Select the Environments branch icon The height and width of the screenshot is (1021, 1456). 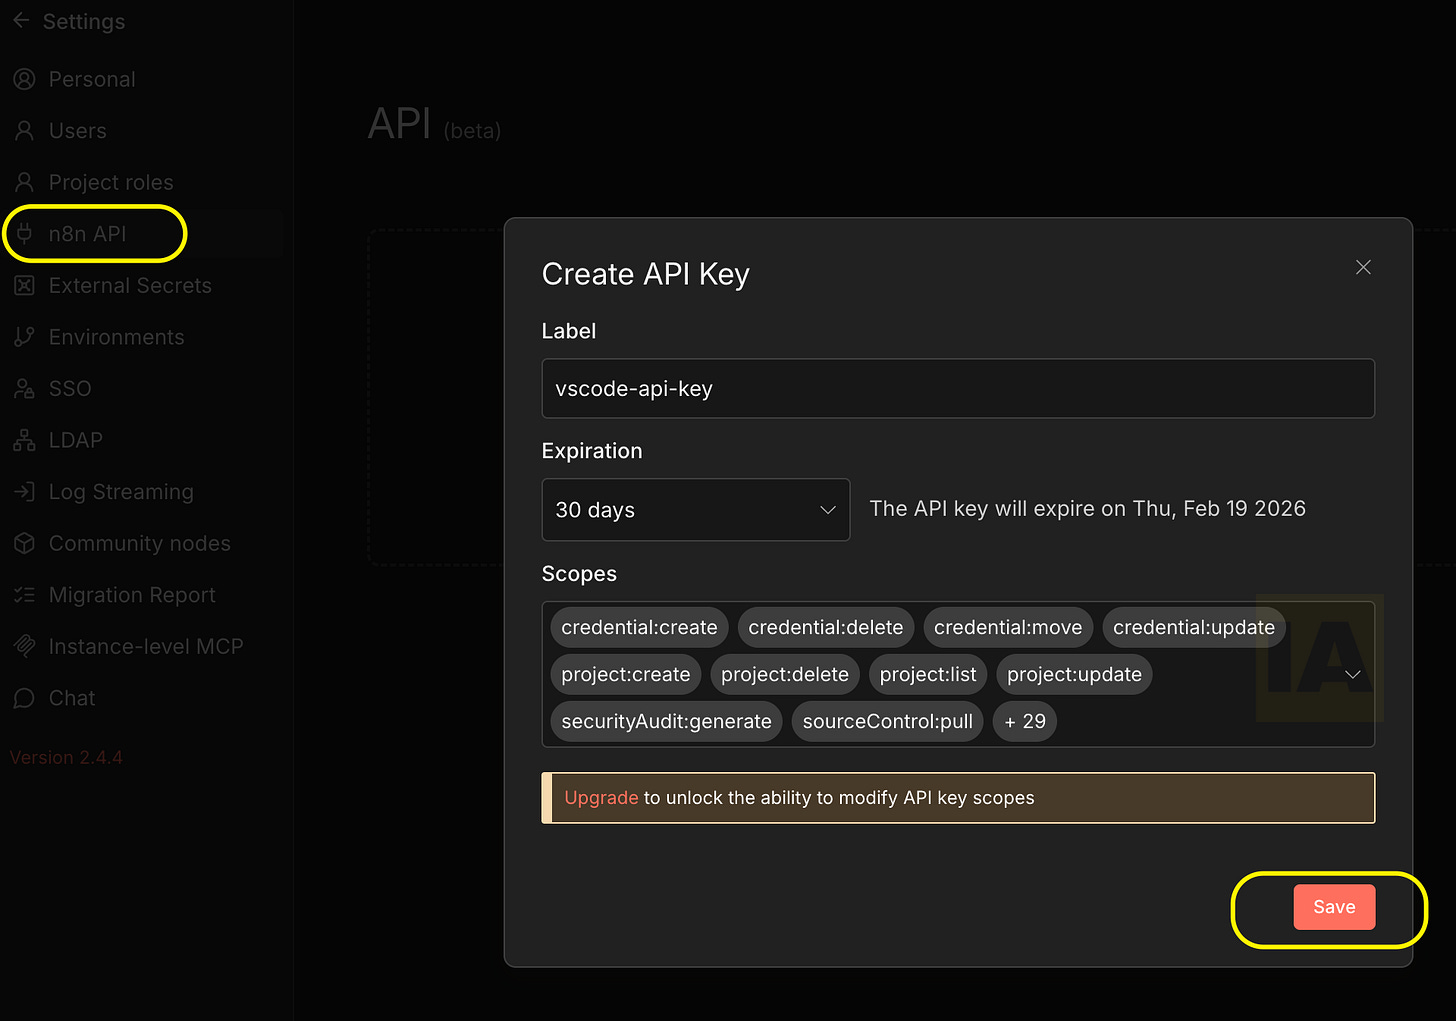24,337
